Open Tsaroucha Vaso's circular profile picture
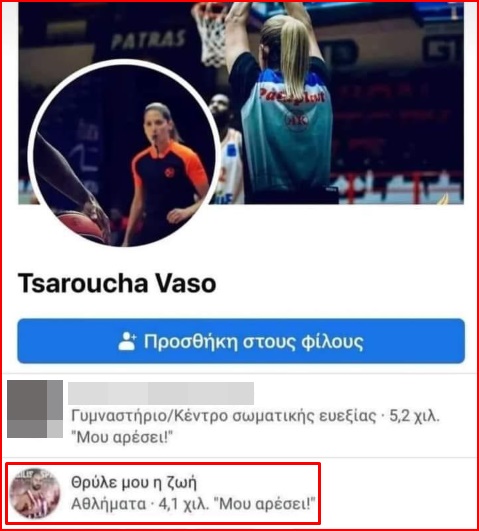479x531 pixels. tap(124, 154)
